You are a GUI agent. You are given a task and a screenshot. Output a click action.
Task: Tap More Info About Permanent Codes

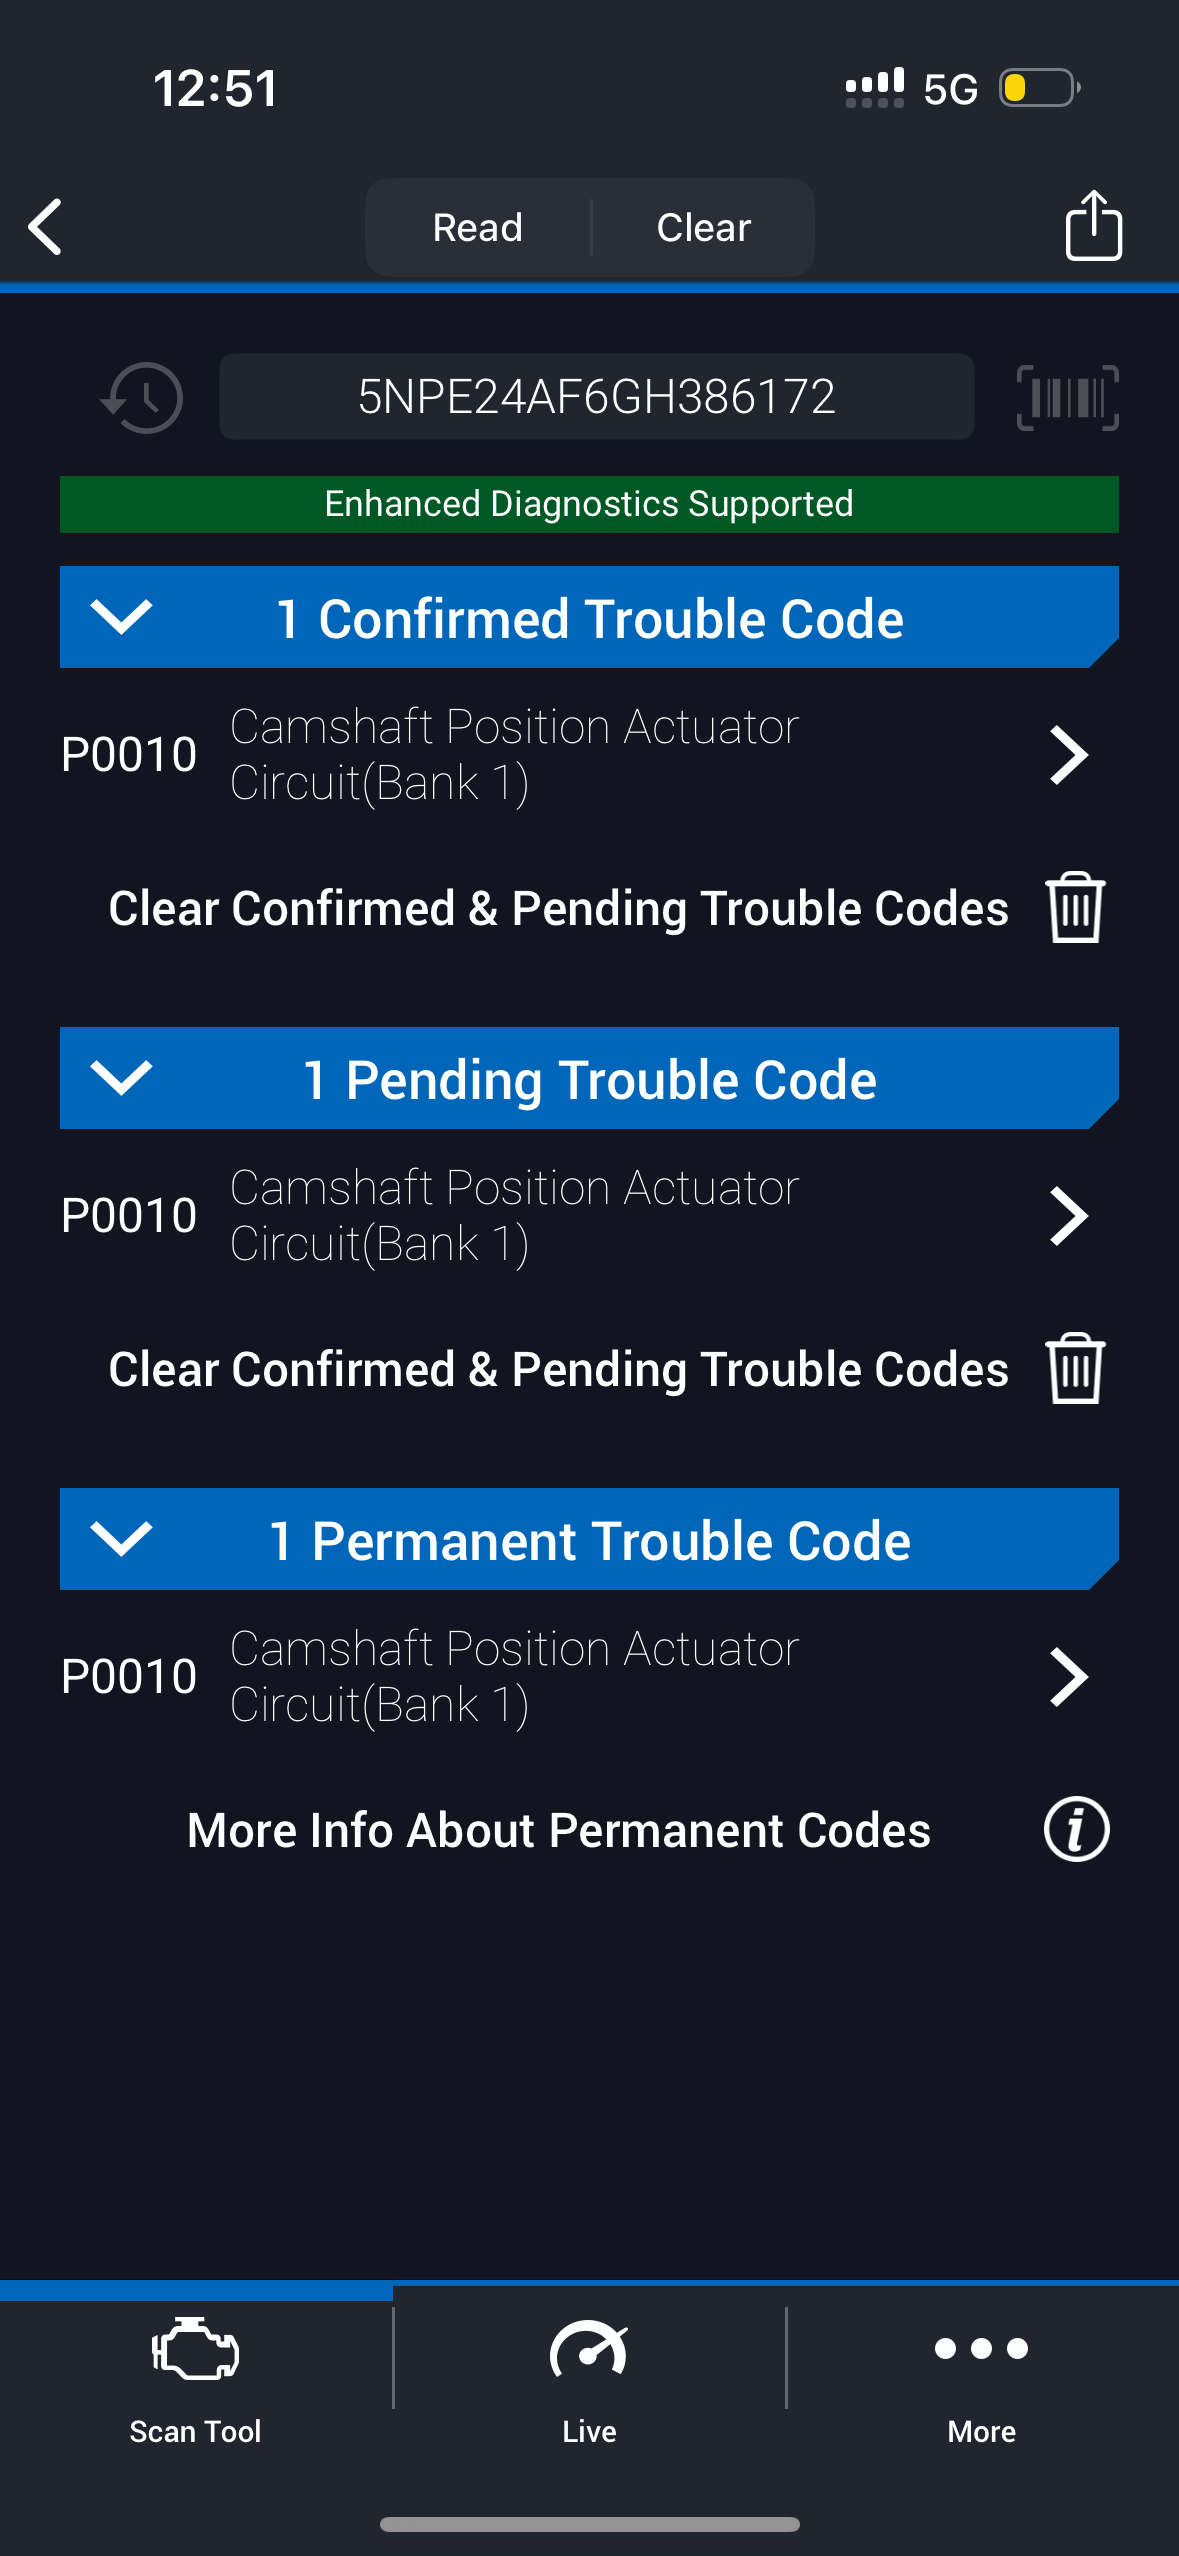(x=559, y=1830)
